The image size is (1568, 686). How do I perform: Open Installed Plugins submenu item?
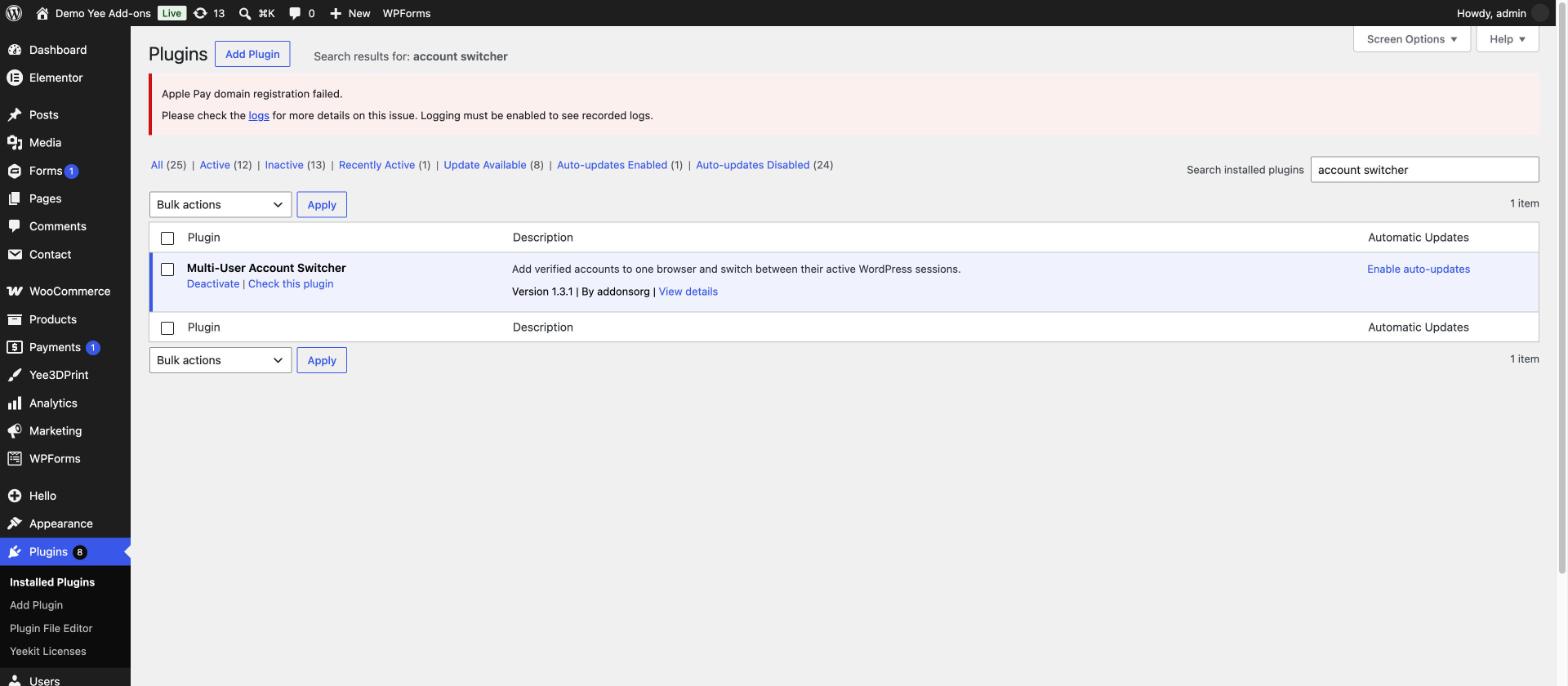click(x=52, y=582)
